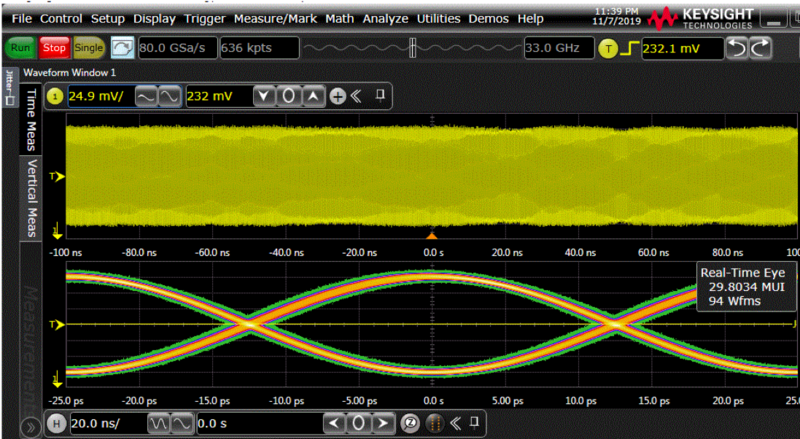Click the horizontal zoom Z icon

(410, 423)
